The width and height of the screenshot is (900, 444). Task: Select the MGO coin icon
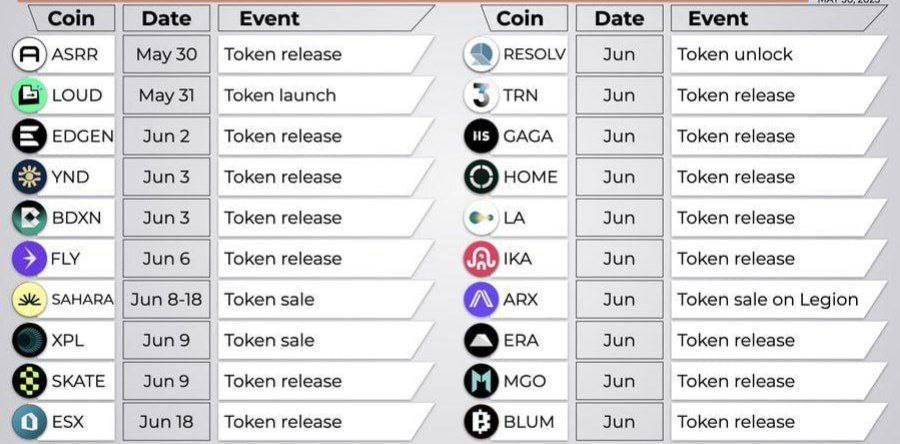click(x=481, y=381)
